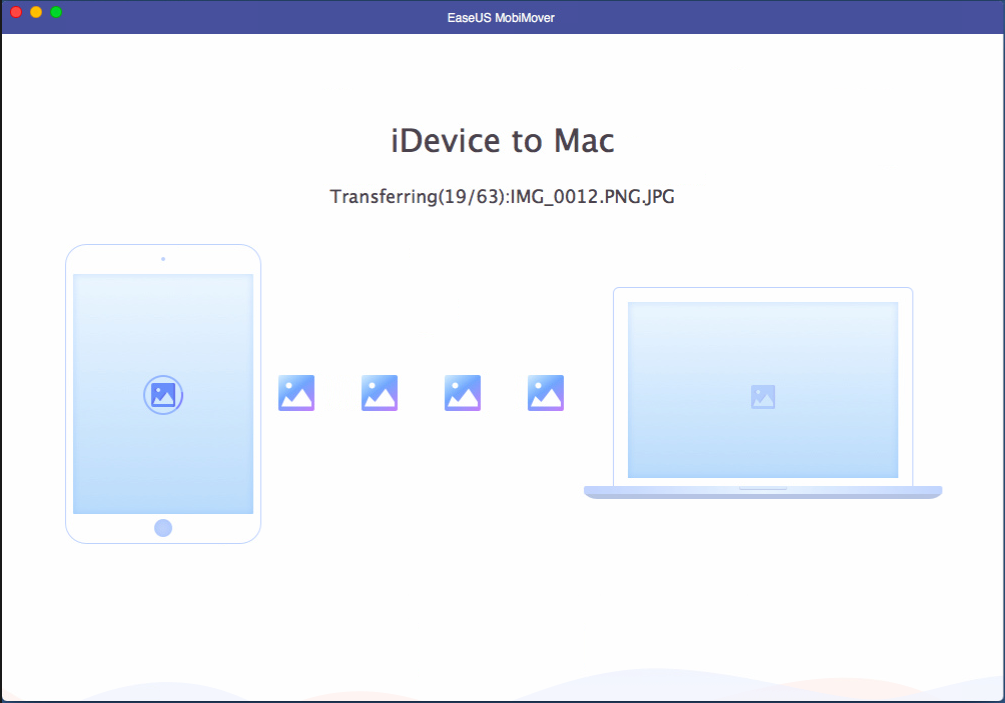Screen dimensions: 1005x703
Task: Minimize the window with the yellow button
Action: pos(36,12)
